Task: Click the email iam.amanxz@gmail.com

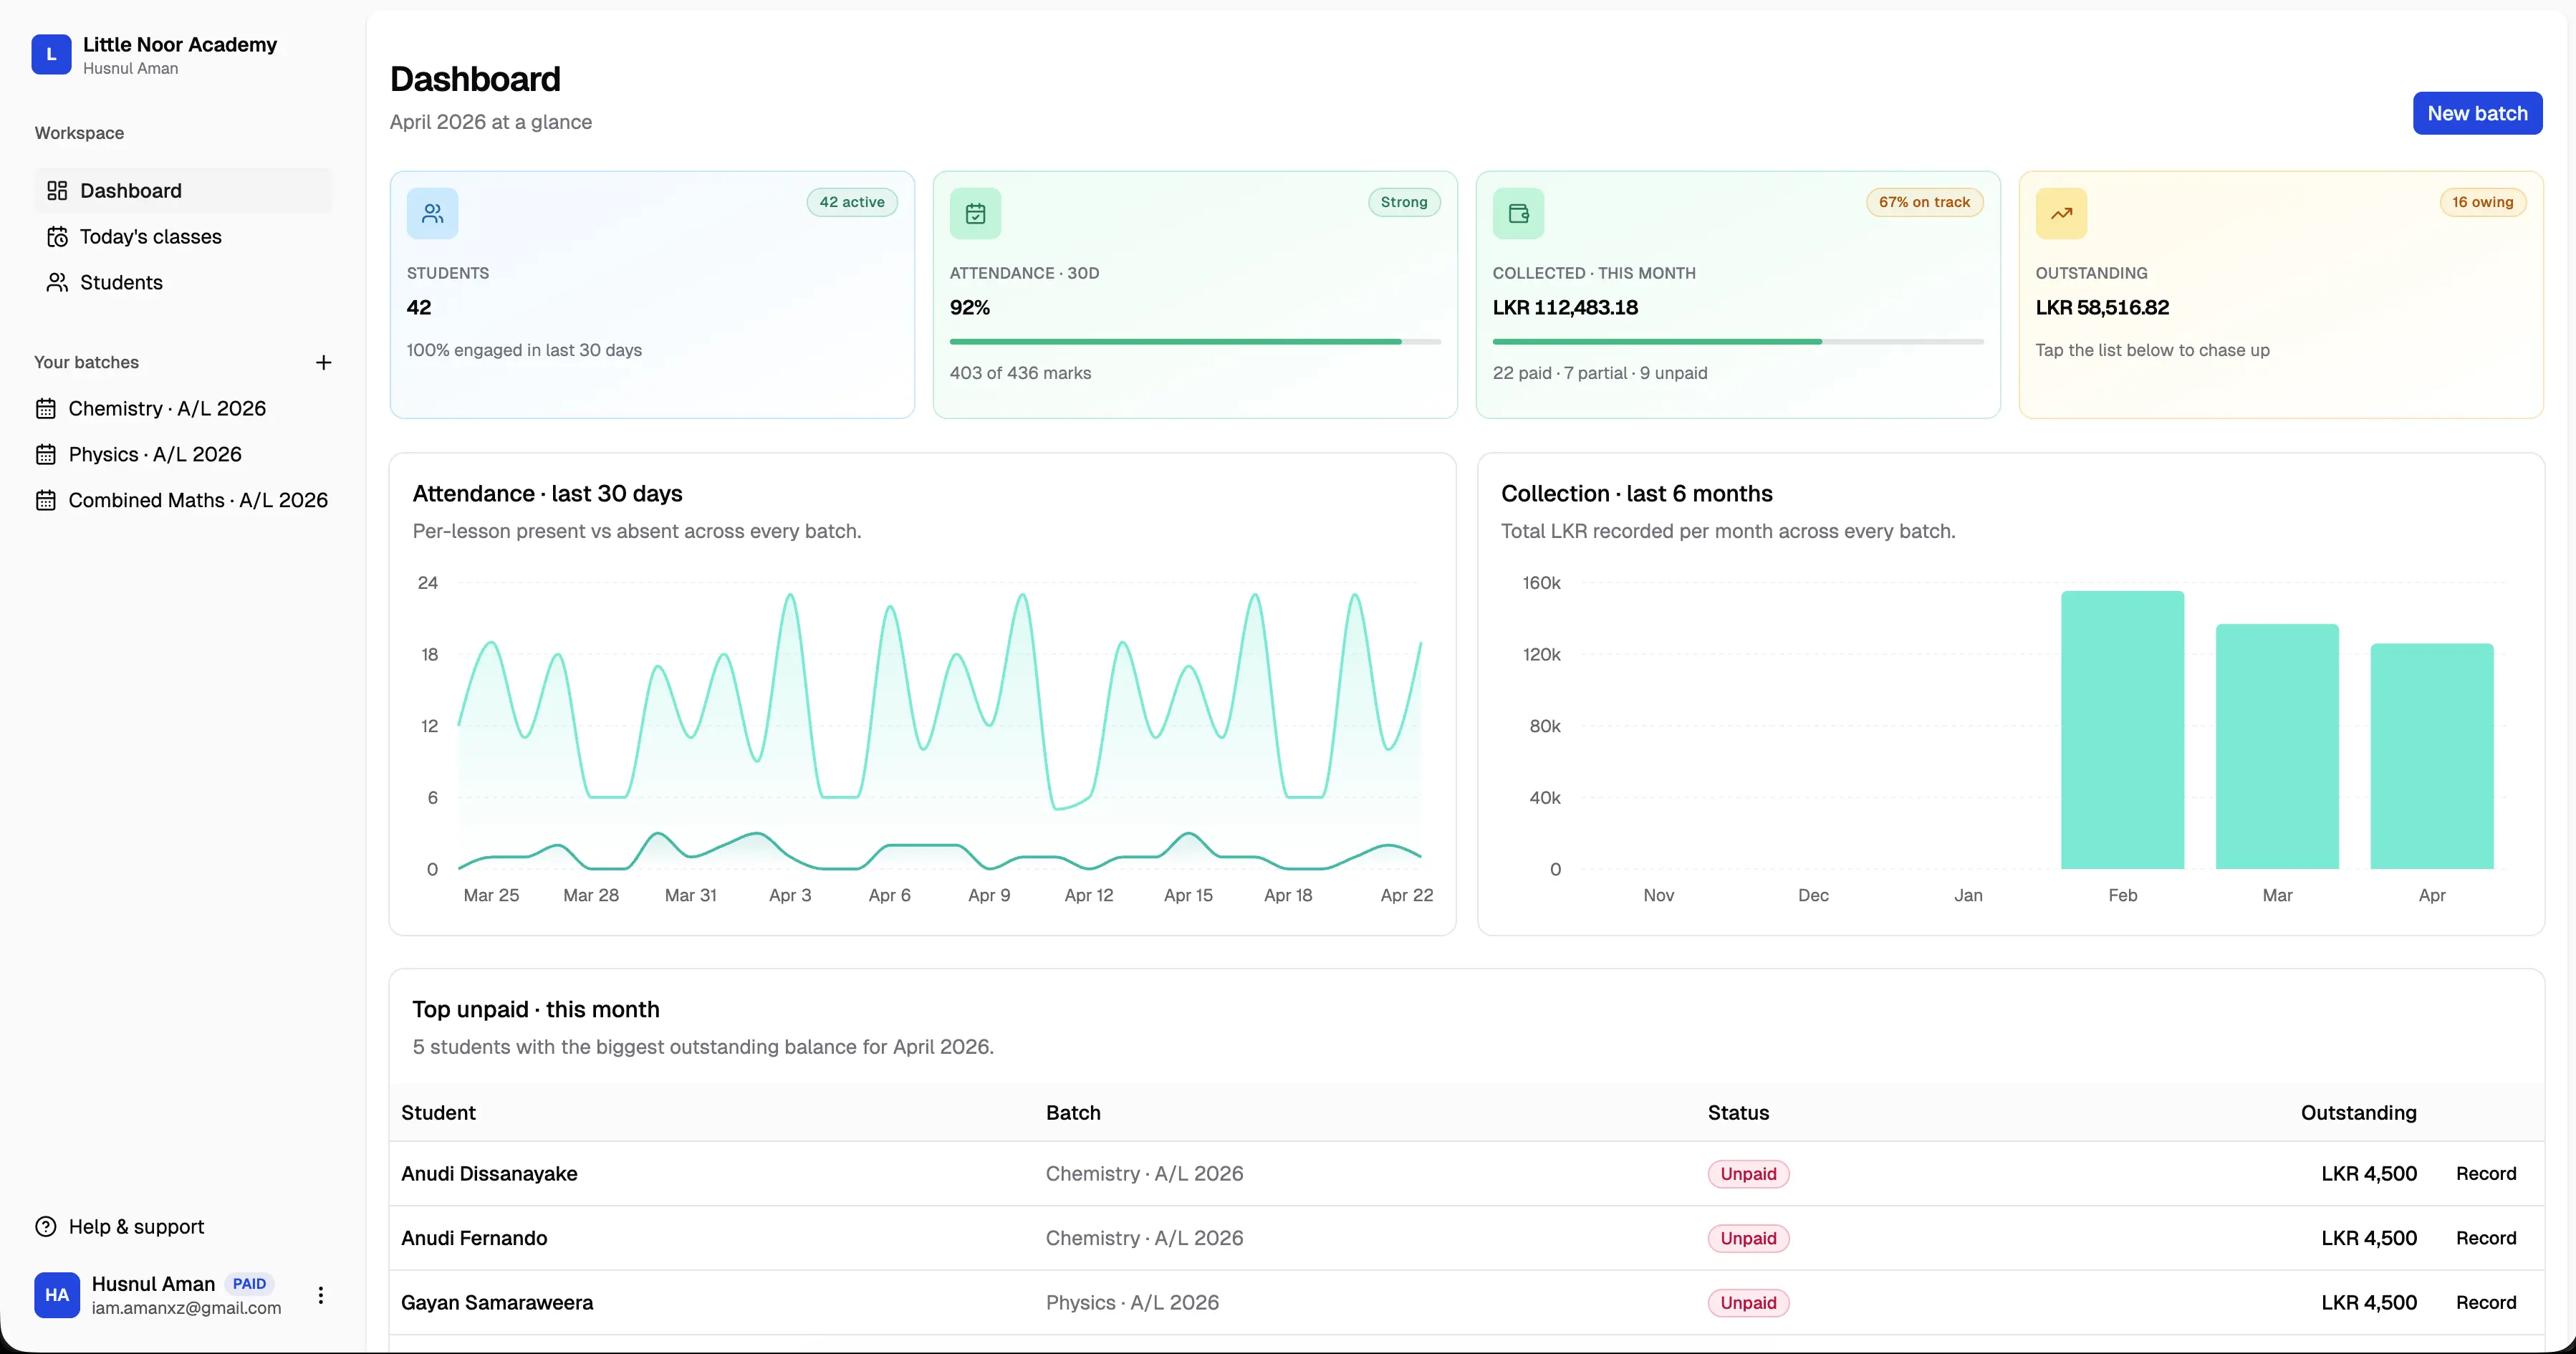Action: click(186, 1308)
